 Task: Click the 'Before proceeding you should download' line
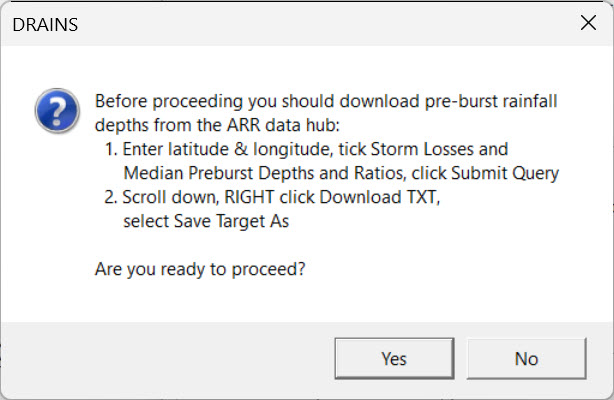[326, 101]
